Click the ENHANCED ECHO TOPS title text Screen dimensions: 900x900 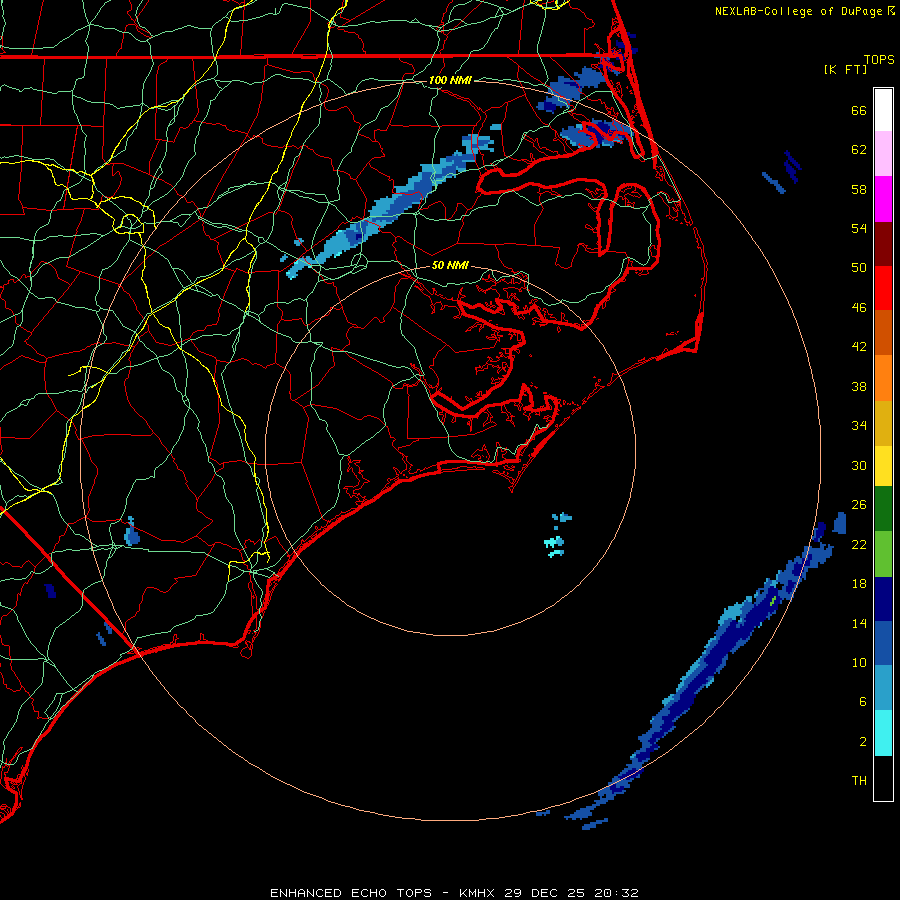coord(350,893)
